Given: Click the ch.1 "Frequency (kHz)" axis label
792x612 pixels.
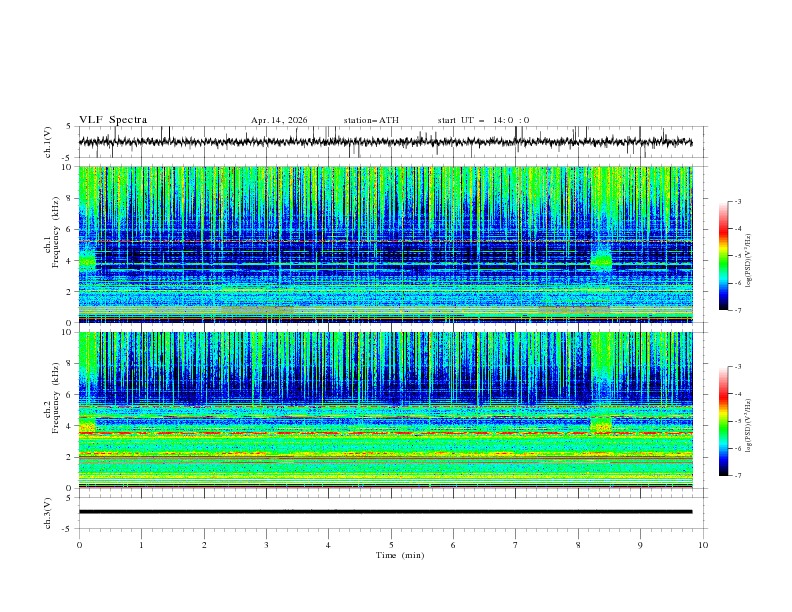Looking at the screenshot, I should 56,233.
